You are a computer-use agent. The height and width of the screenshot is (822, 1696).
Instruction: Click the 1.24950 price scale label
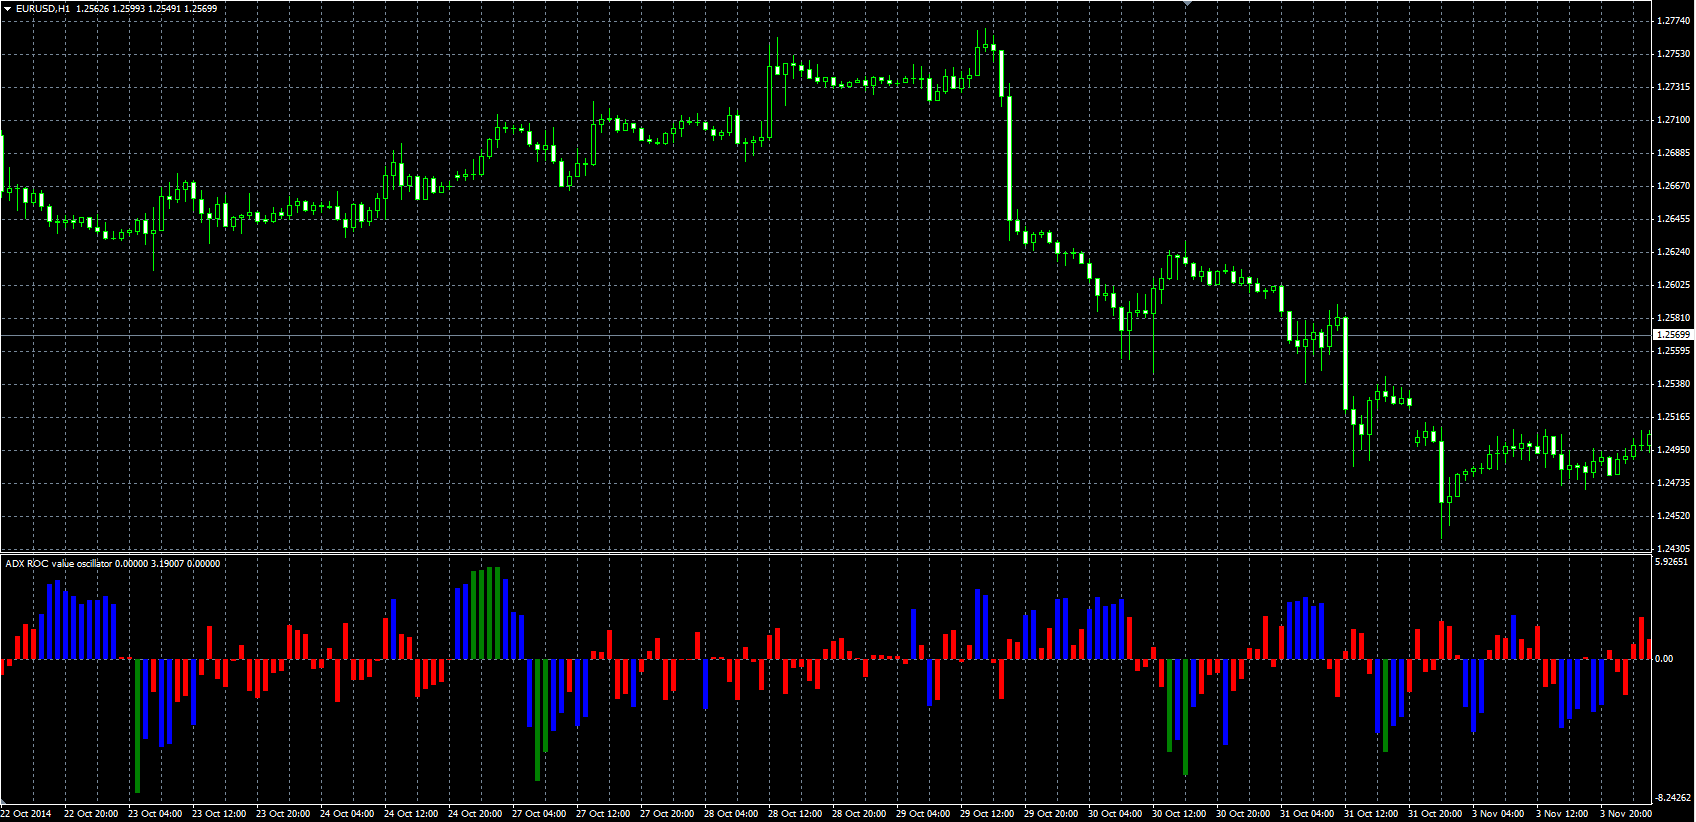pyautogui.click(x=1674, y=450)
